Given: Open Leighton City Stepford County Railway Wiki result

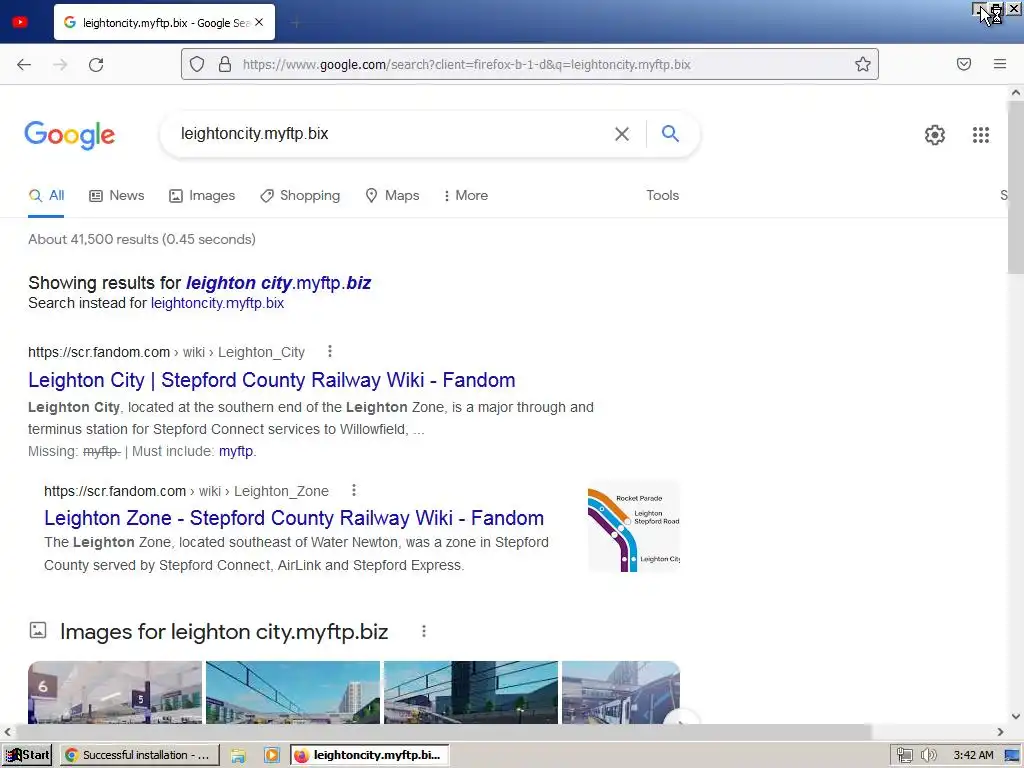Looking at the screenshot, I should click(272, 380).
